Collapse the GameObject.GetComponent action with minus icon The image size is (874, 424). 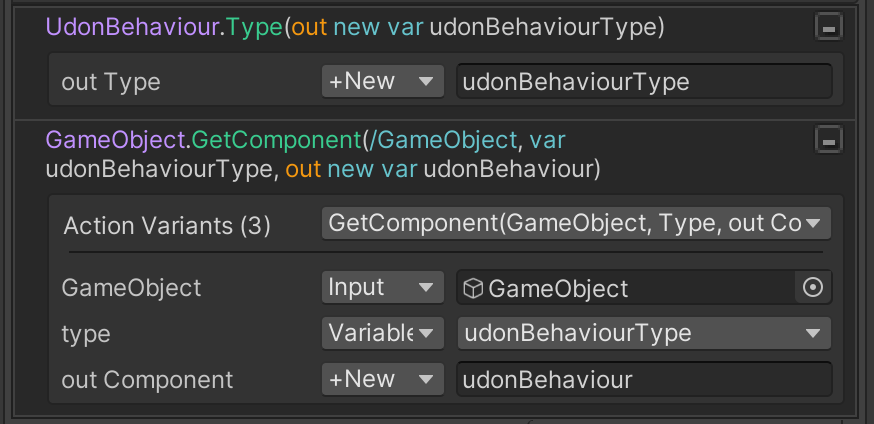(829, 139)
